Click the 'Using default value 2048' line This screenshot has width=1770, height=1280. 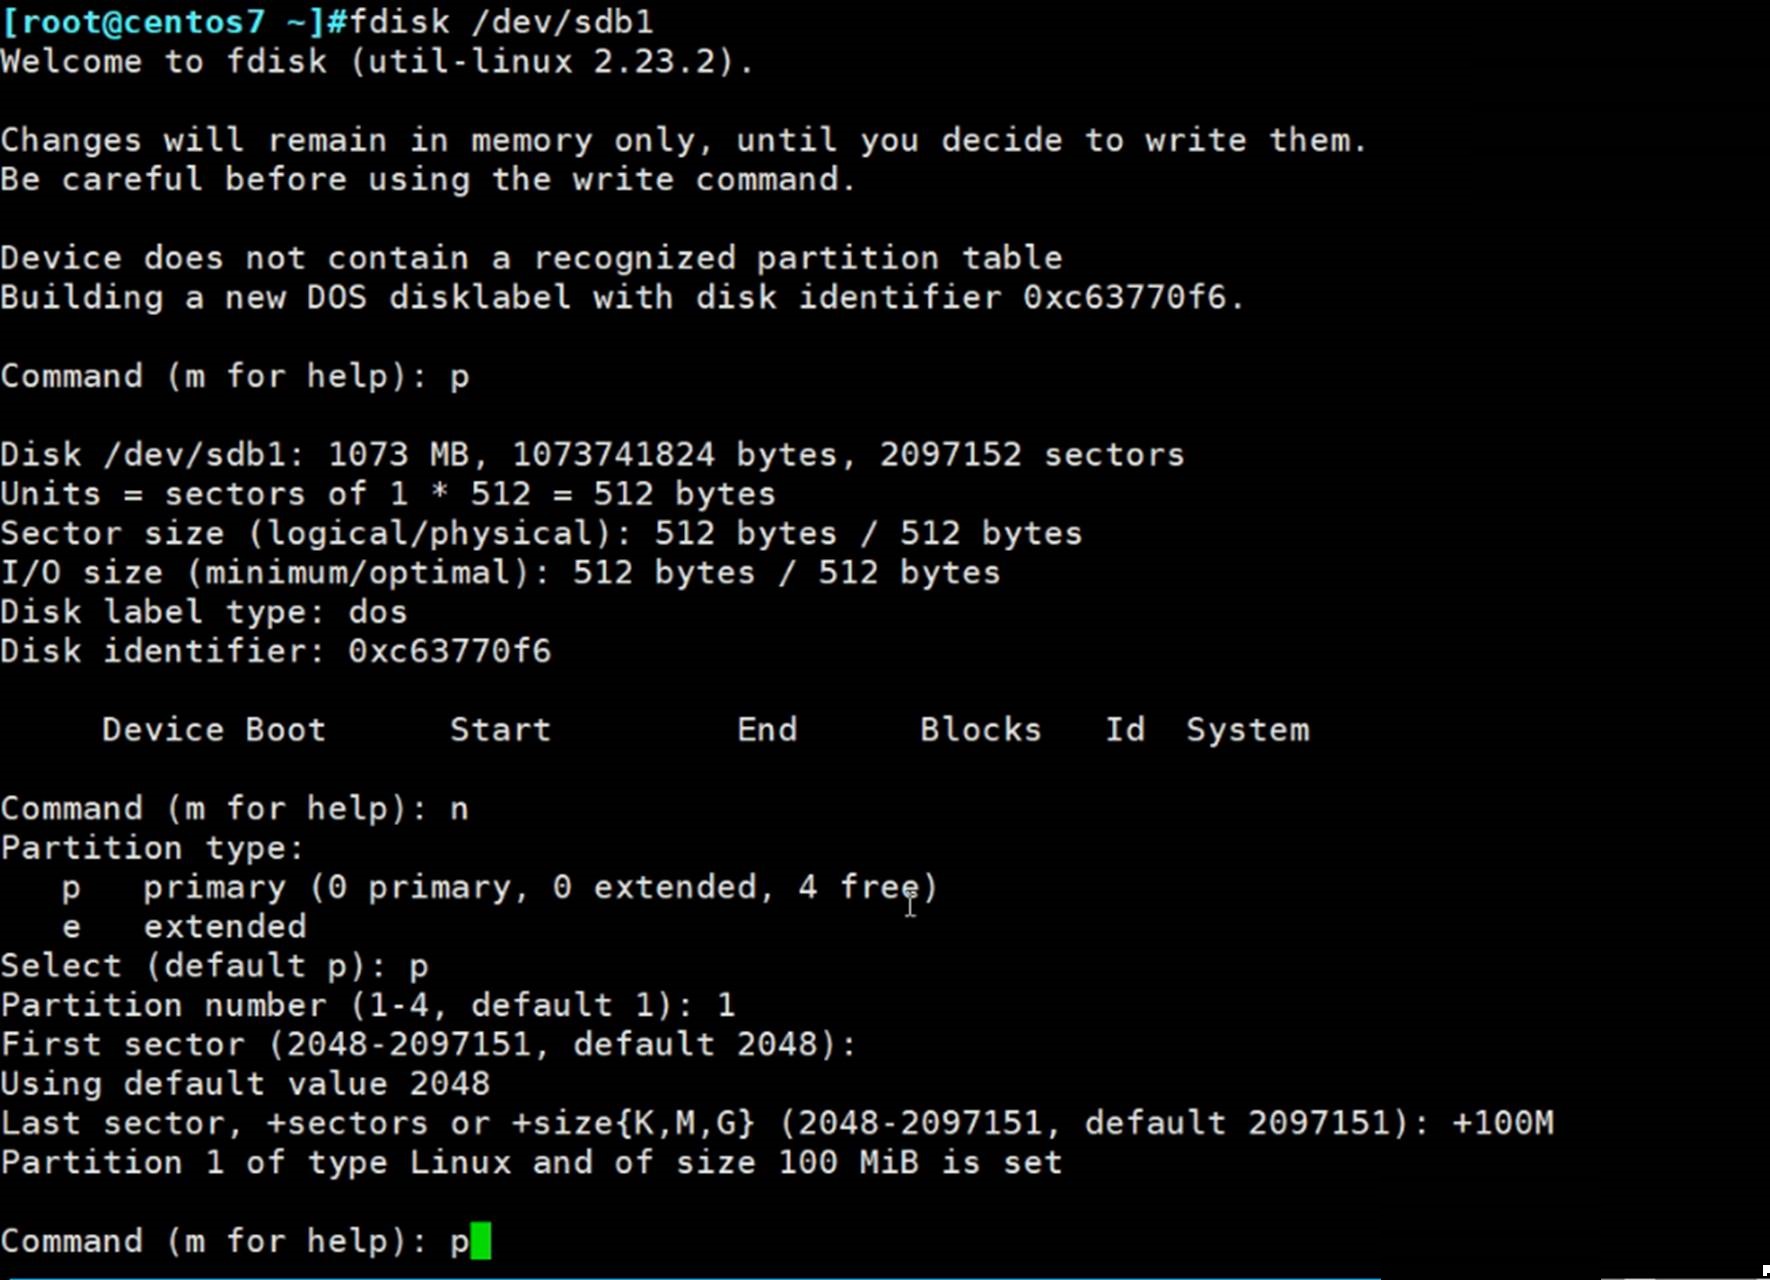pyautogui.click(x=245, y=1084)
